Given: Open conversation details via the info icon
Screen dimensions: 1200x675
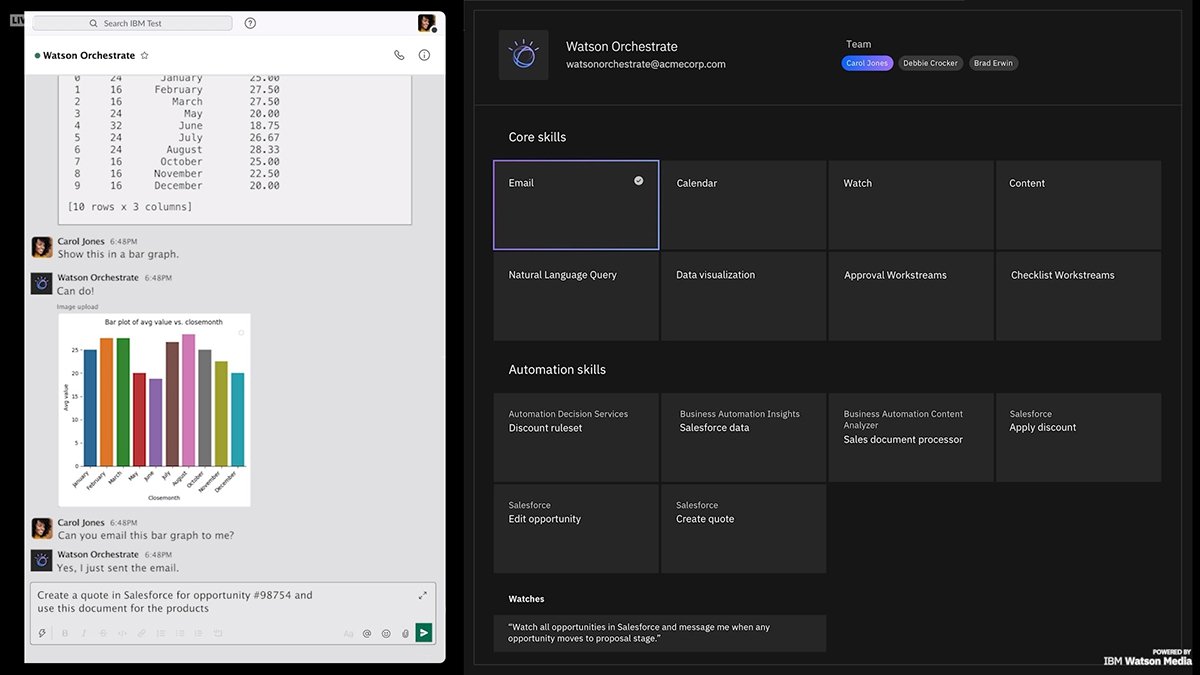Looking at the screenshot, I should click(424, 55).
